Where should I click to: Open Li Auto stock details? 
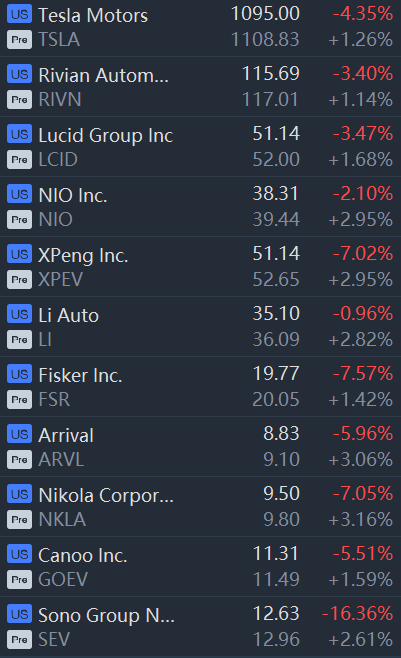coord(200,327)
